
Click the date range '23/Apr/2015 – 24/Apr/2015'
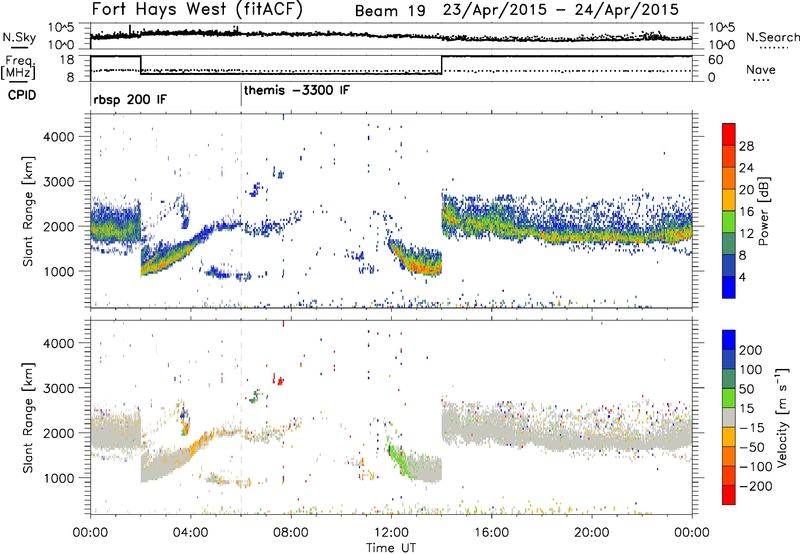point(561,10)
